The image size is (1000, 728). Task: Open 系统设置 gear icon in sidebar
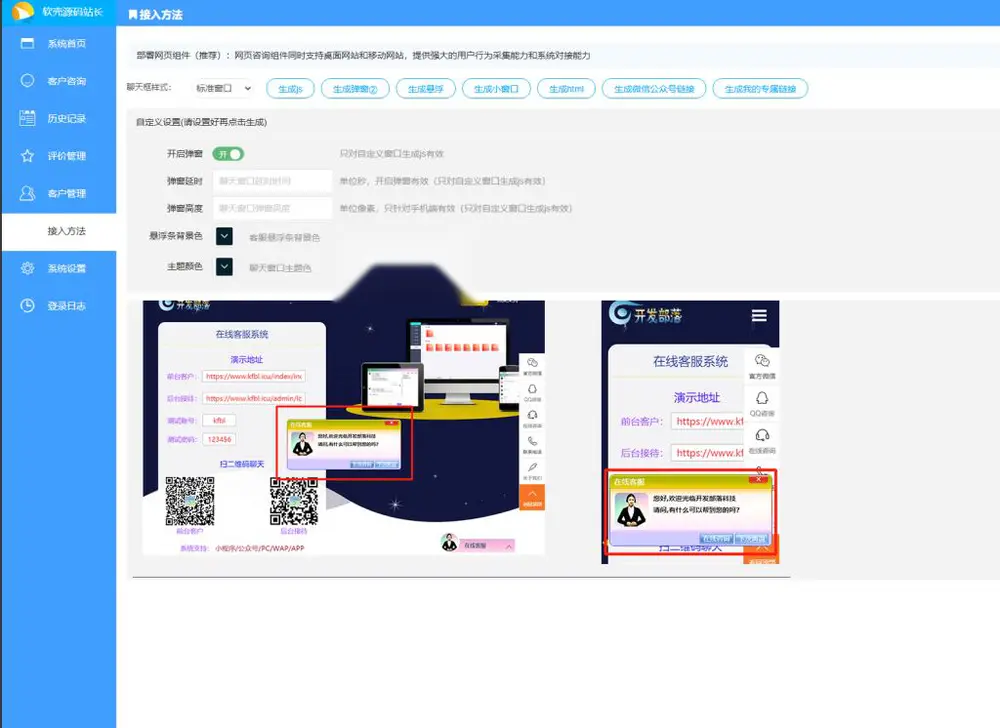point(27,268)
